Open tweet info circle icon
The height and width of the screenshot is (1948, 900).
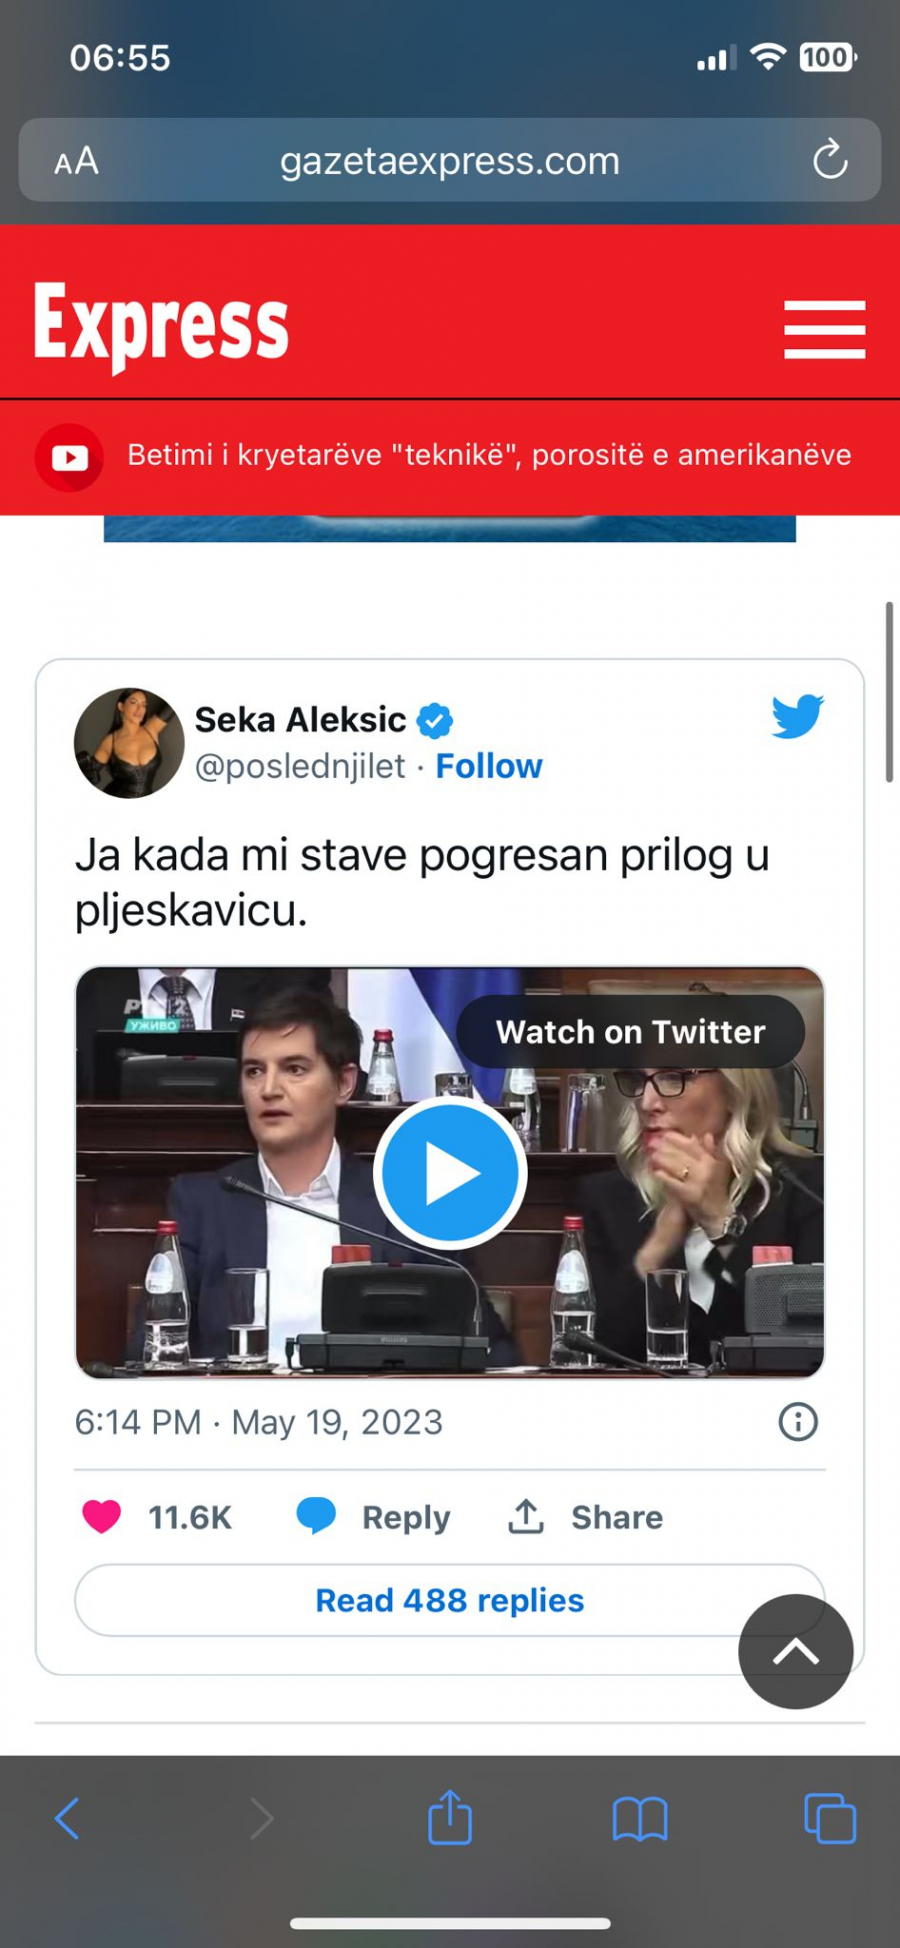coord(798,1421)
